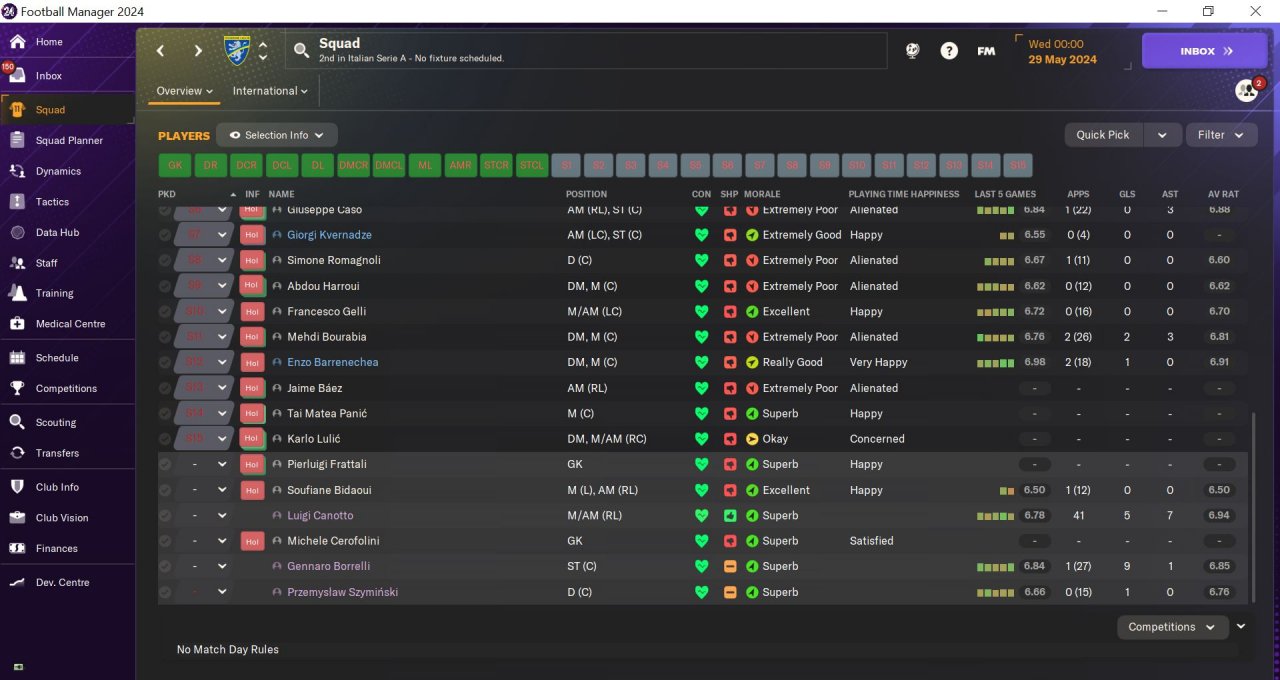Open the help question mark icon
This screenshot has height=680, width=1280.
point(949,51)
